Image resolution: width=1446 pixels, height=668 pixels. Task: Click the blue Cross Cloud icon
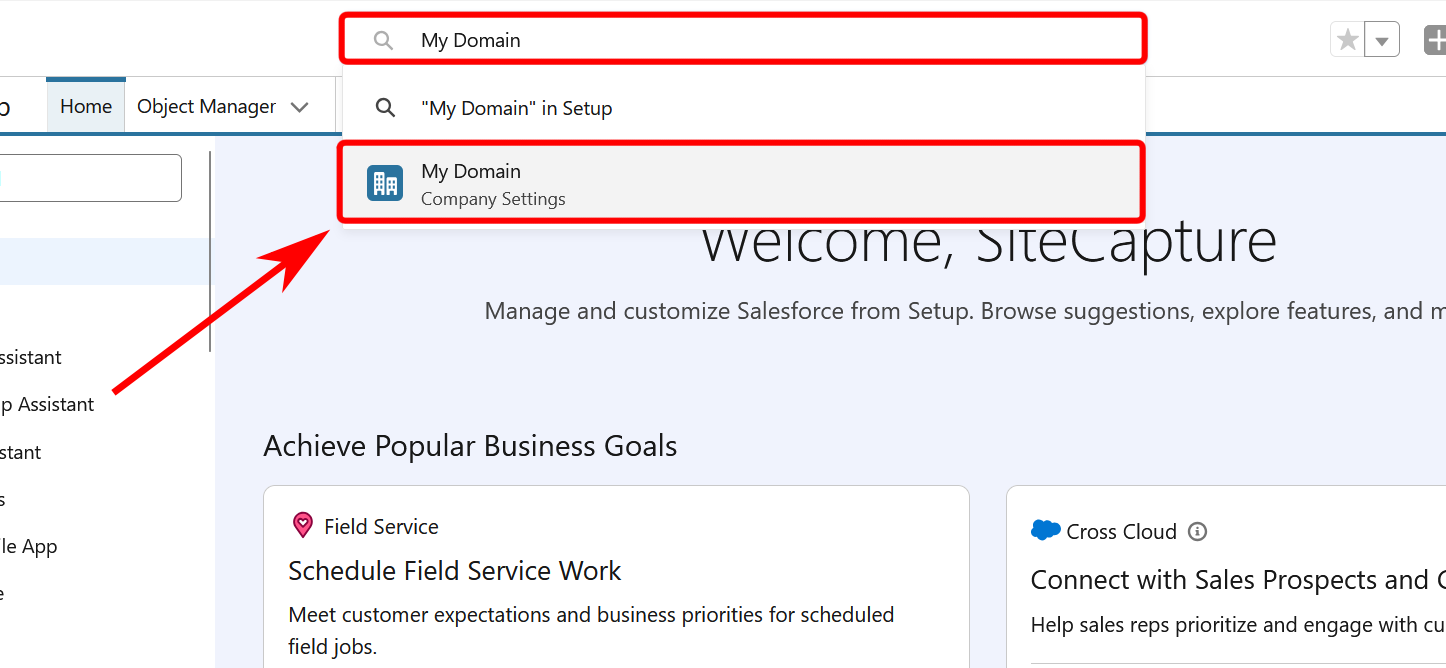[x=1045, y=530]
